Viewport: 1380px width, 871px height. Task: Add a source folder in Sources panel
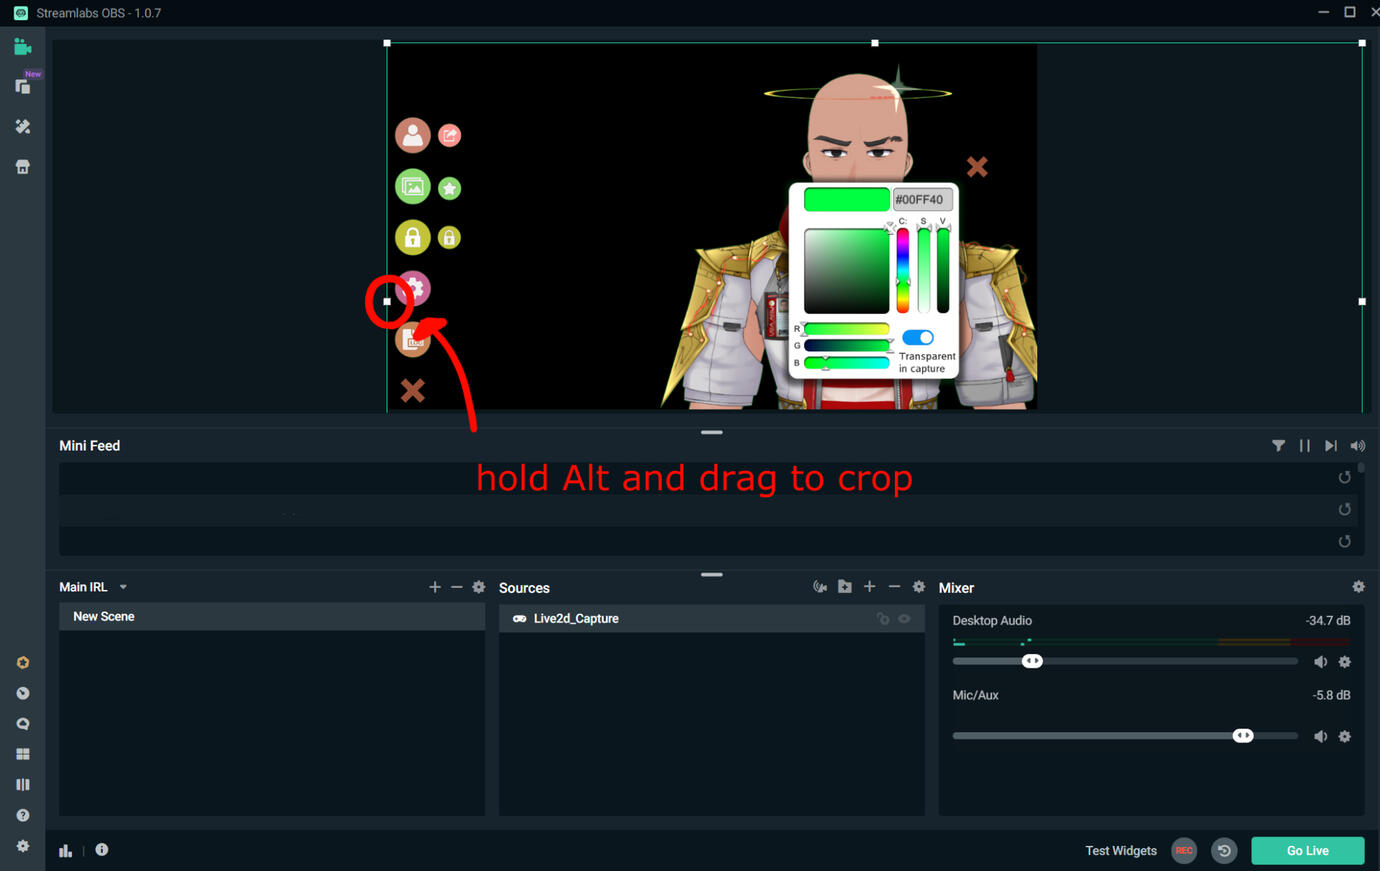(845, 587)
